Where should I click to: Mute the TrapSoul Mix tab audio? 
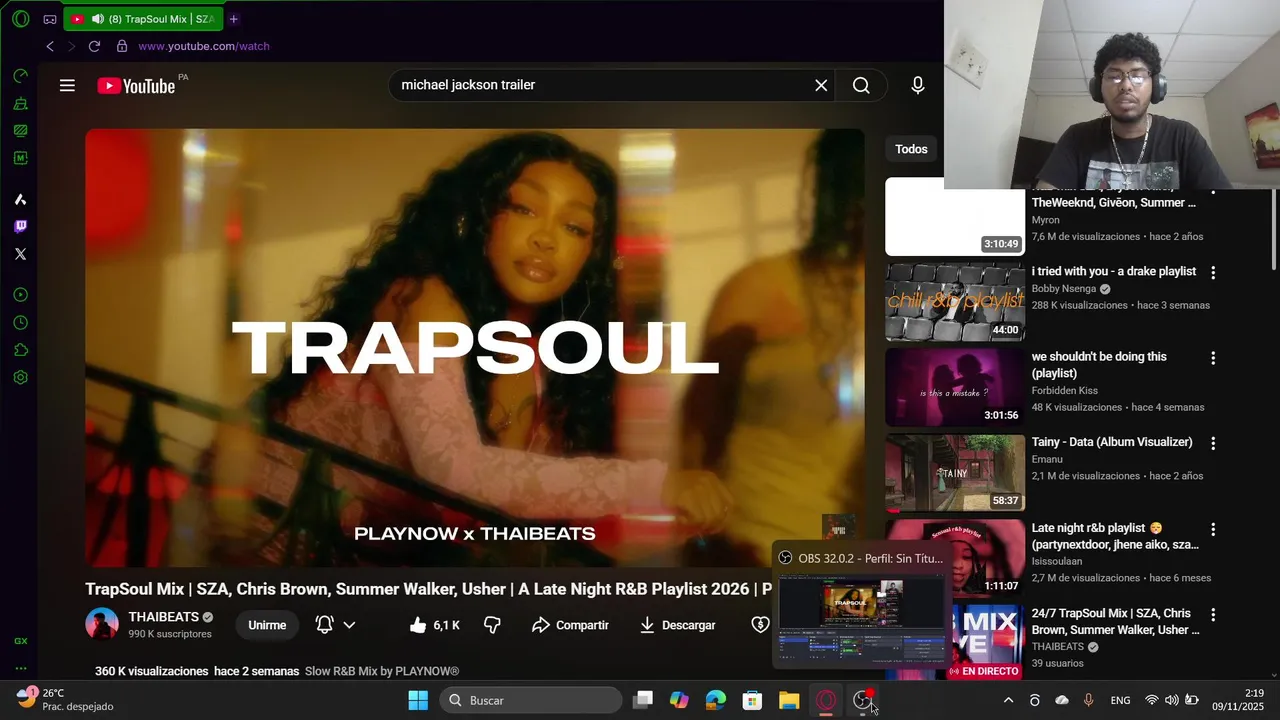coord(97,19)
